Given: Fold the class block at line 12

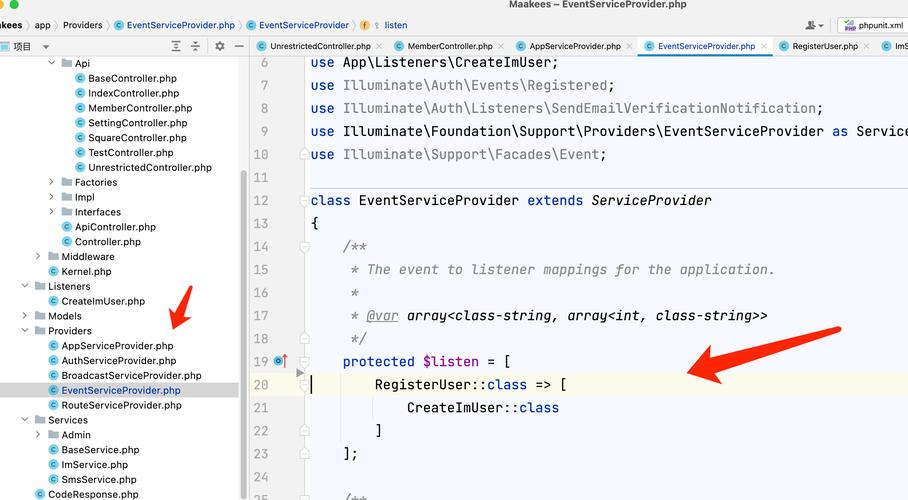Looking at the screenshot, I should click(304, 201).
